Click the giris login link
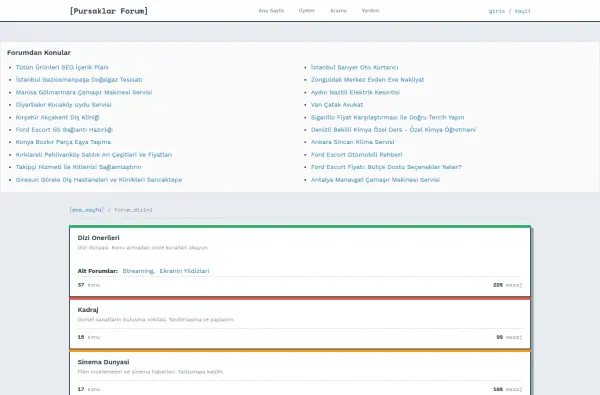This screenshot has height=395, width=600. click(497, 11)
